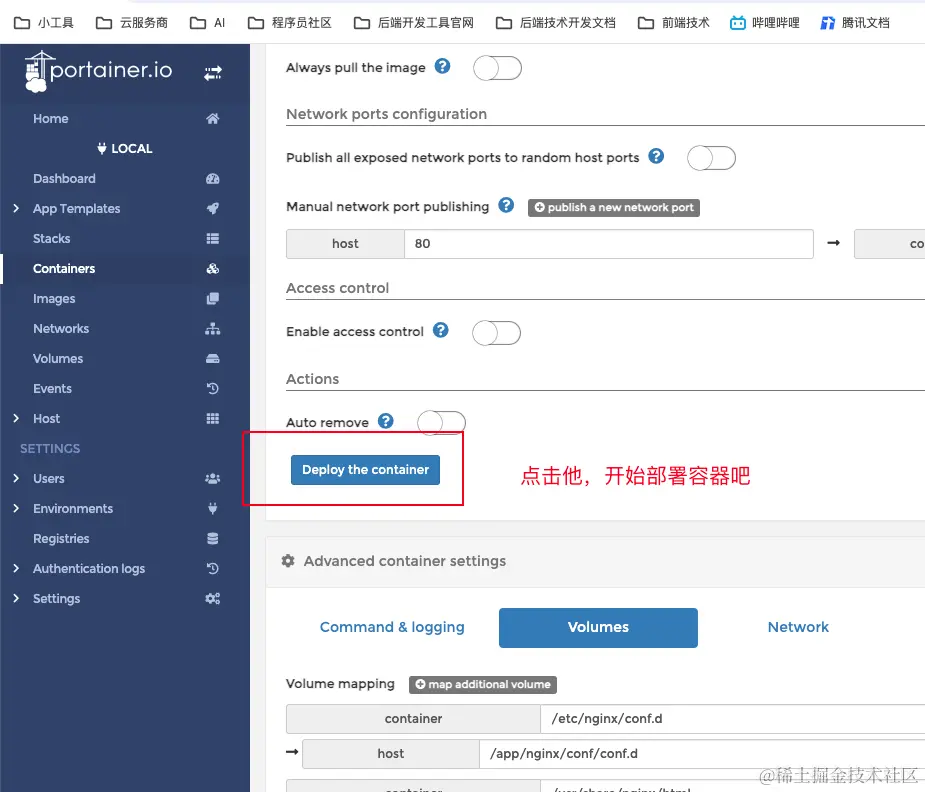This screenshot has height=792, width=925.
Task: Toggle Always pull the image switch
Action: pyautogui.click(x=497, y=68)
